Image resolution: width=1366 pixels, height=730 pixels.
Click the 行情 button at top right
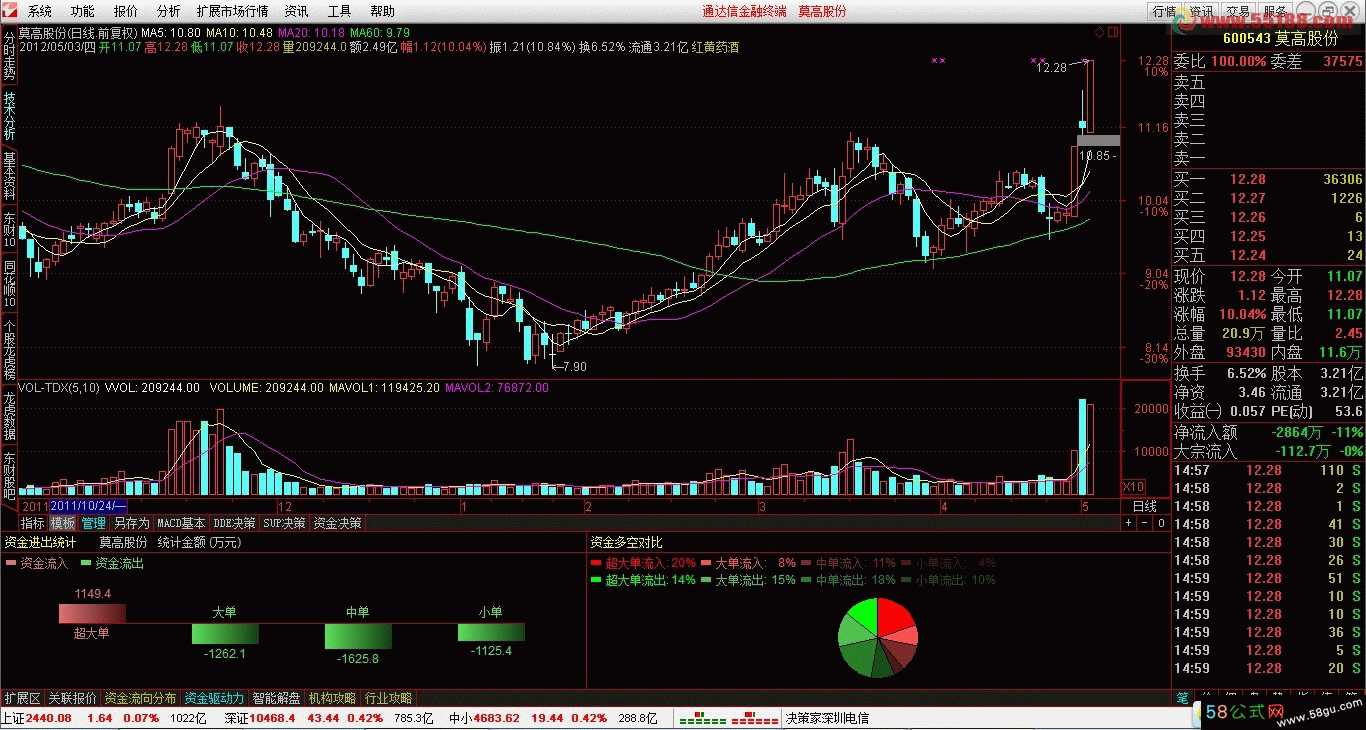1164,11
